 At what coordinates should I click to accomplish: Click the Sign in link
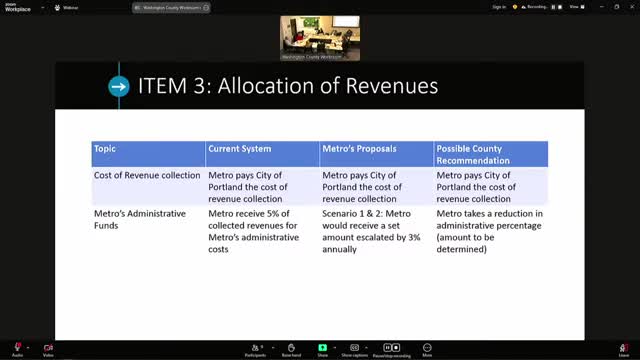click(499, 7)
